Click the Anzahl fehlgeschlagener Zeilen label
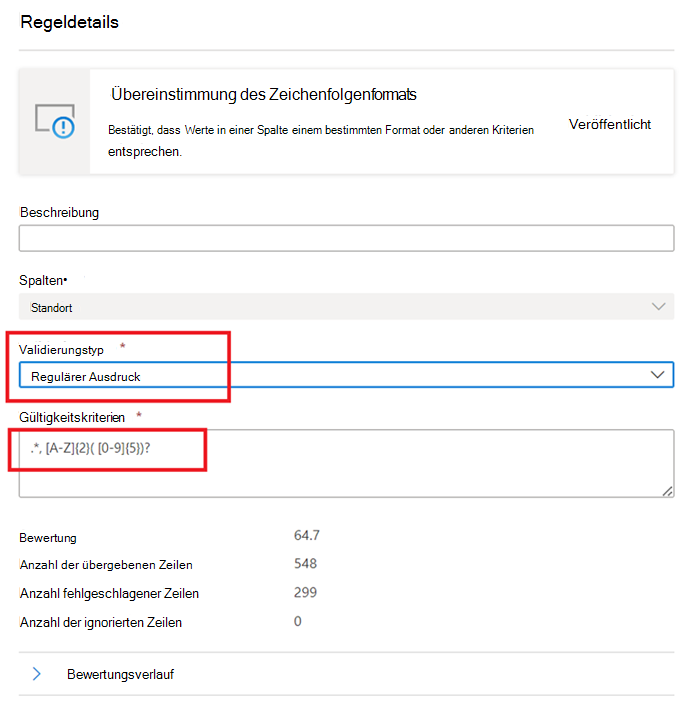This screenshot has width=700, height=709. (x=109, y=593)
